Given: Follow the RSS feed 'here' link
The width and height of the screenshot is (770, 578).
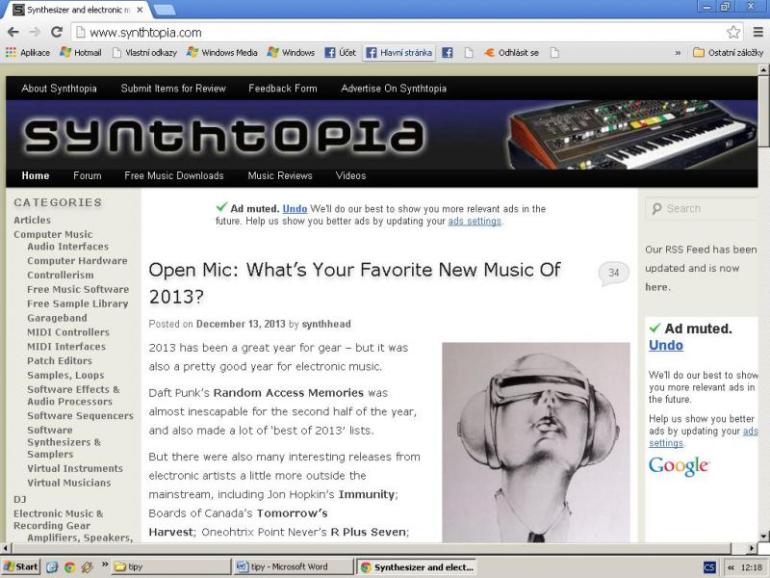Looking at the screenshot, I should 657,287.
